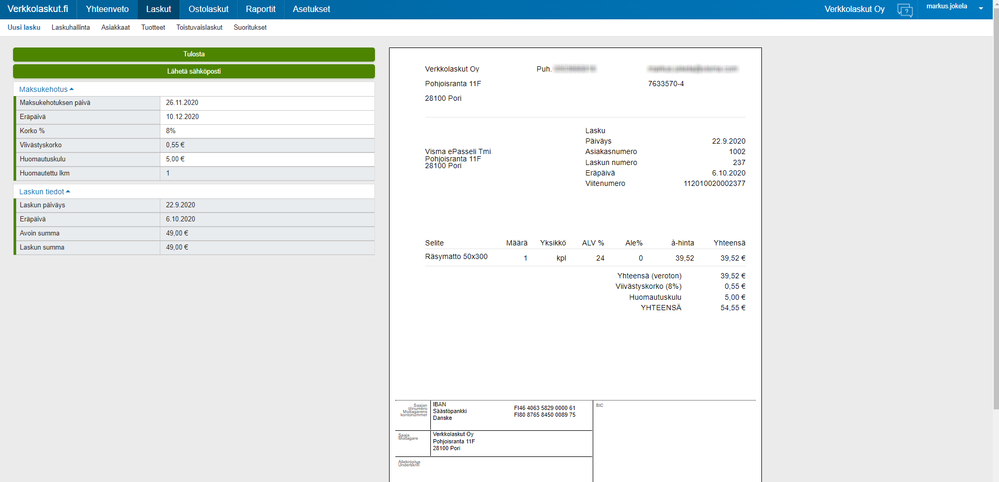Click the invoice preview page
Image resolution: width=999 pixels, height=482 pixels.
coord(575,264)
